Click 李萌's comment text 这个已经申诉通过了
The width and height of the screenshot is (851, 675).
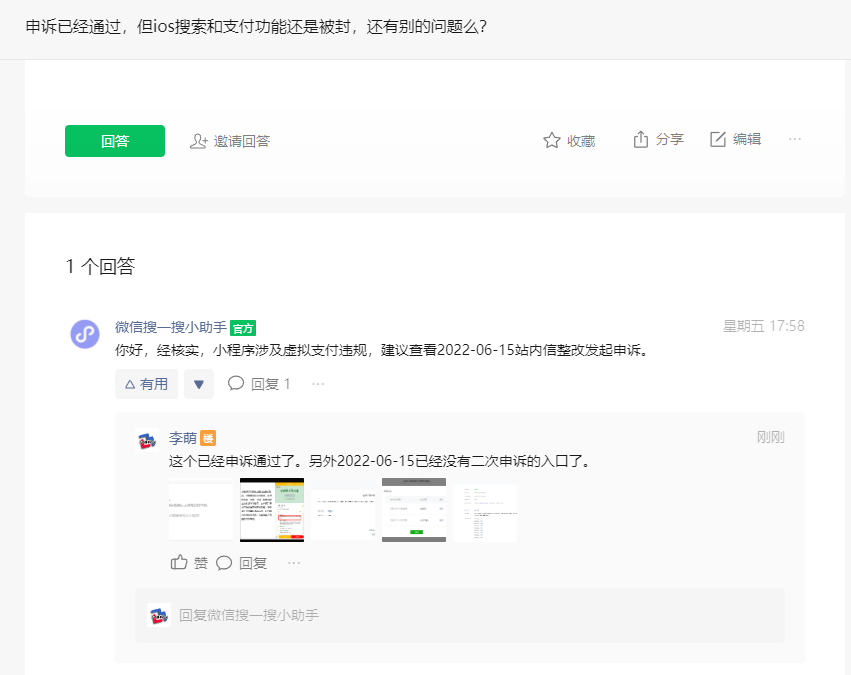click(379, 461)
